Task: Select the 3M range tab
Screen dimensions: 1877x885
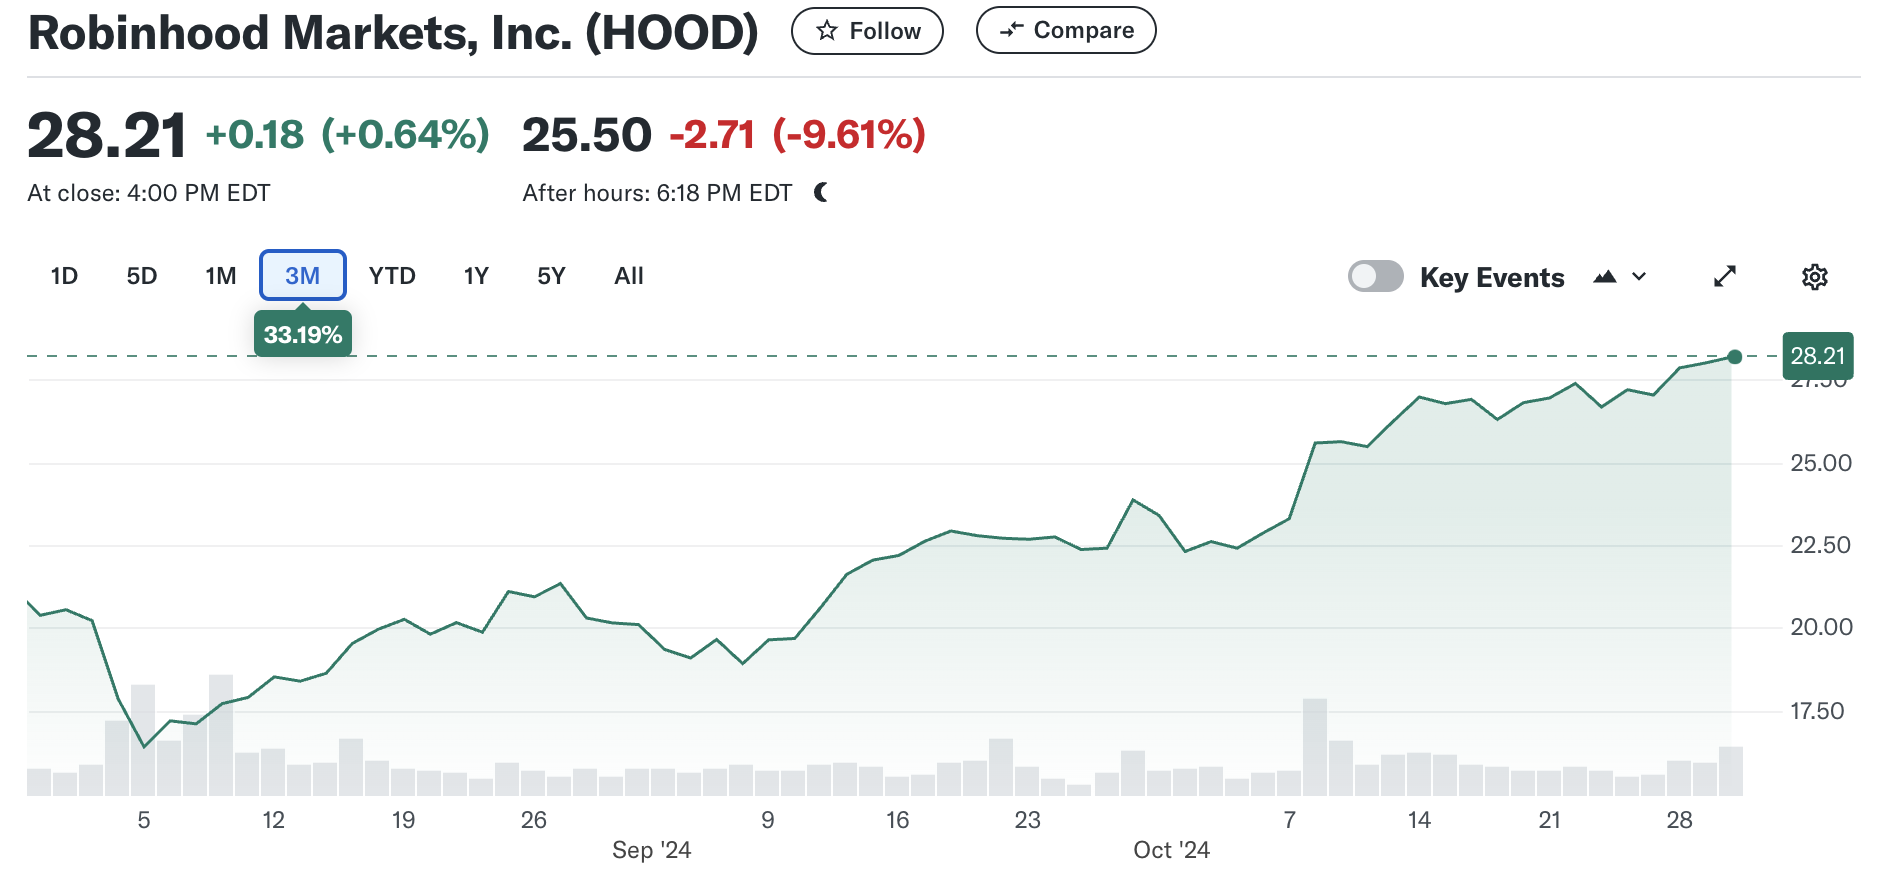Action: (303, 275)
